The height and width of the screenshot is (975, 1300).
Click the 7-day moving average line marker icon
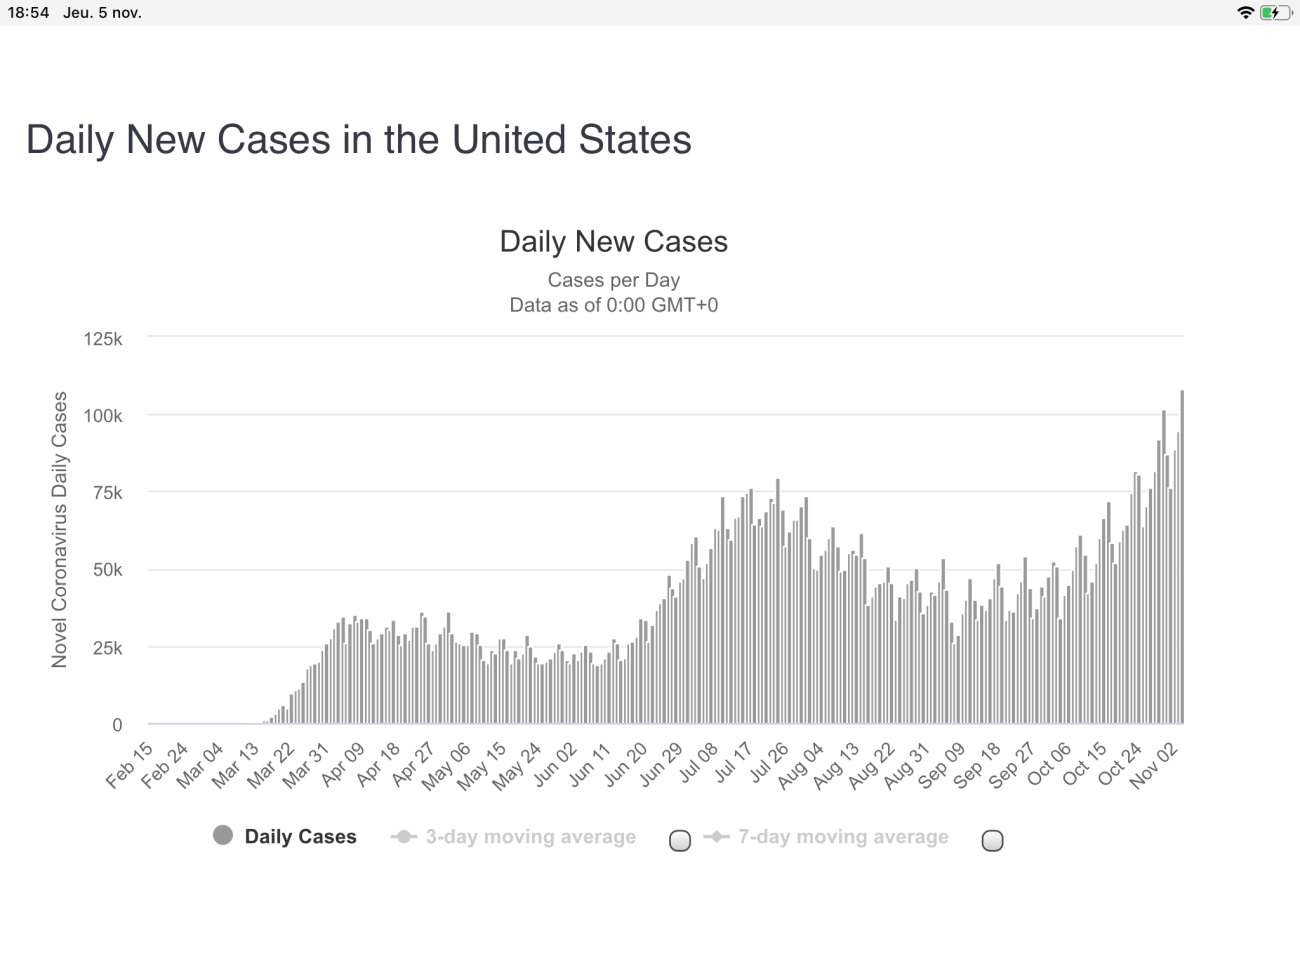coord(716,837)
